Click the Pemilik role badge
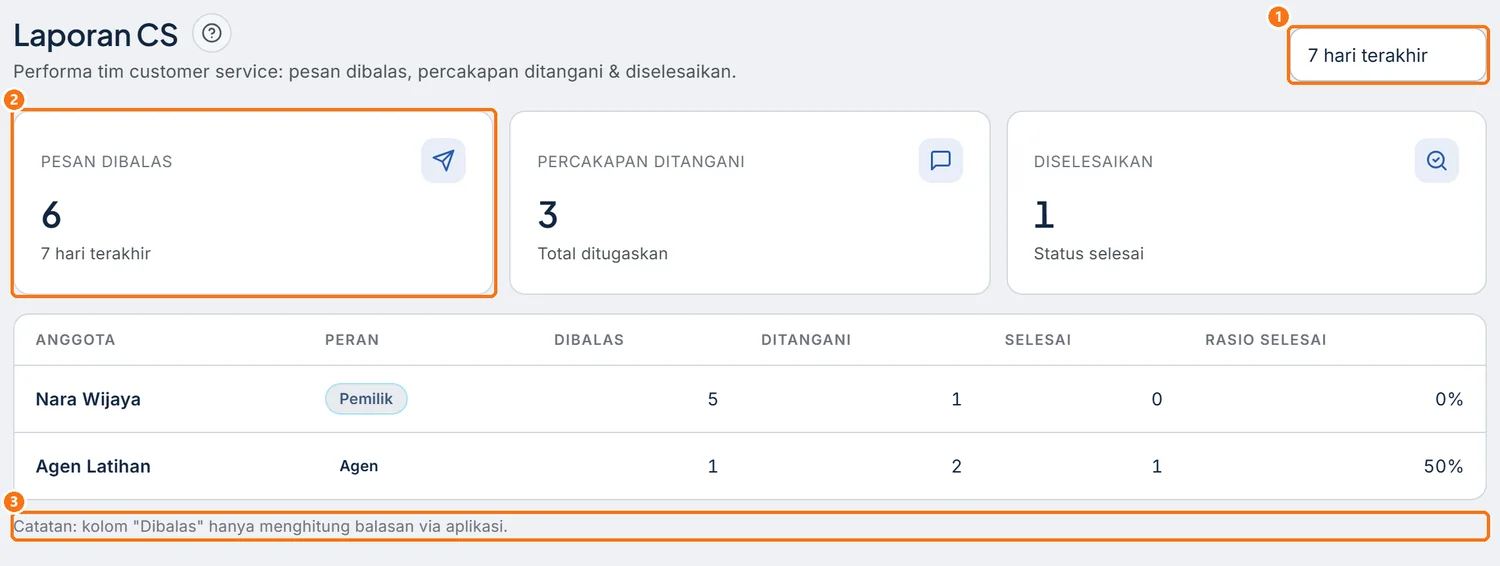 click(366, 399)
